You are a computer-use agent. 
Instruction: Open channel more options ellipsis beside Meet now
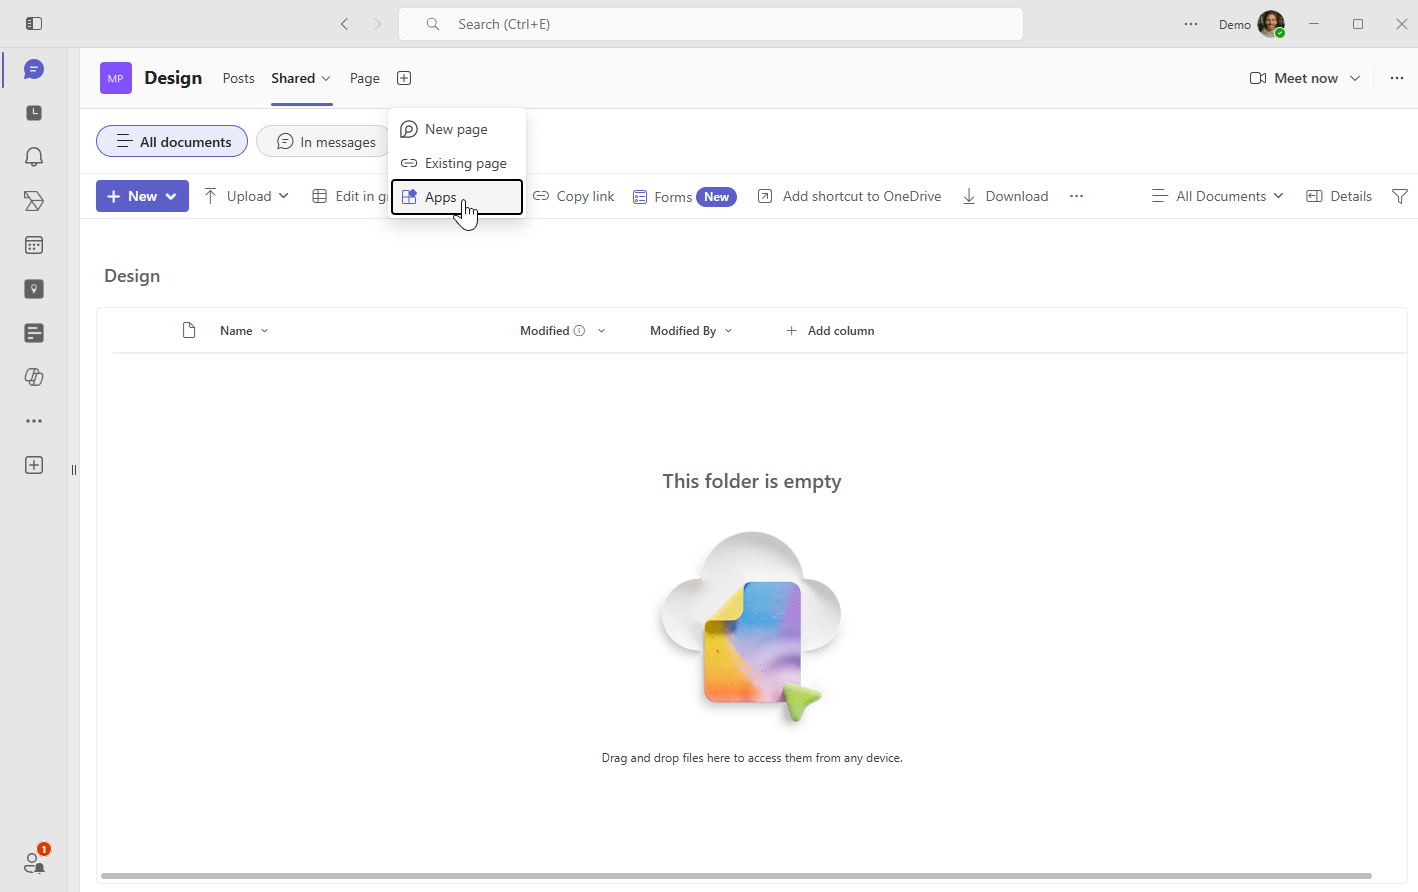click(x=1397, y=78)
